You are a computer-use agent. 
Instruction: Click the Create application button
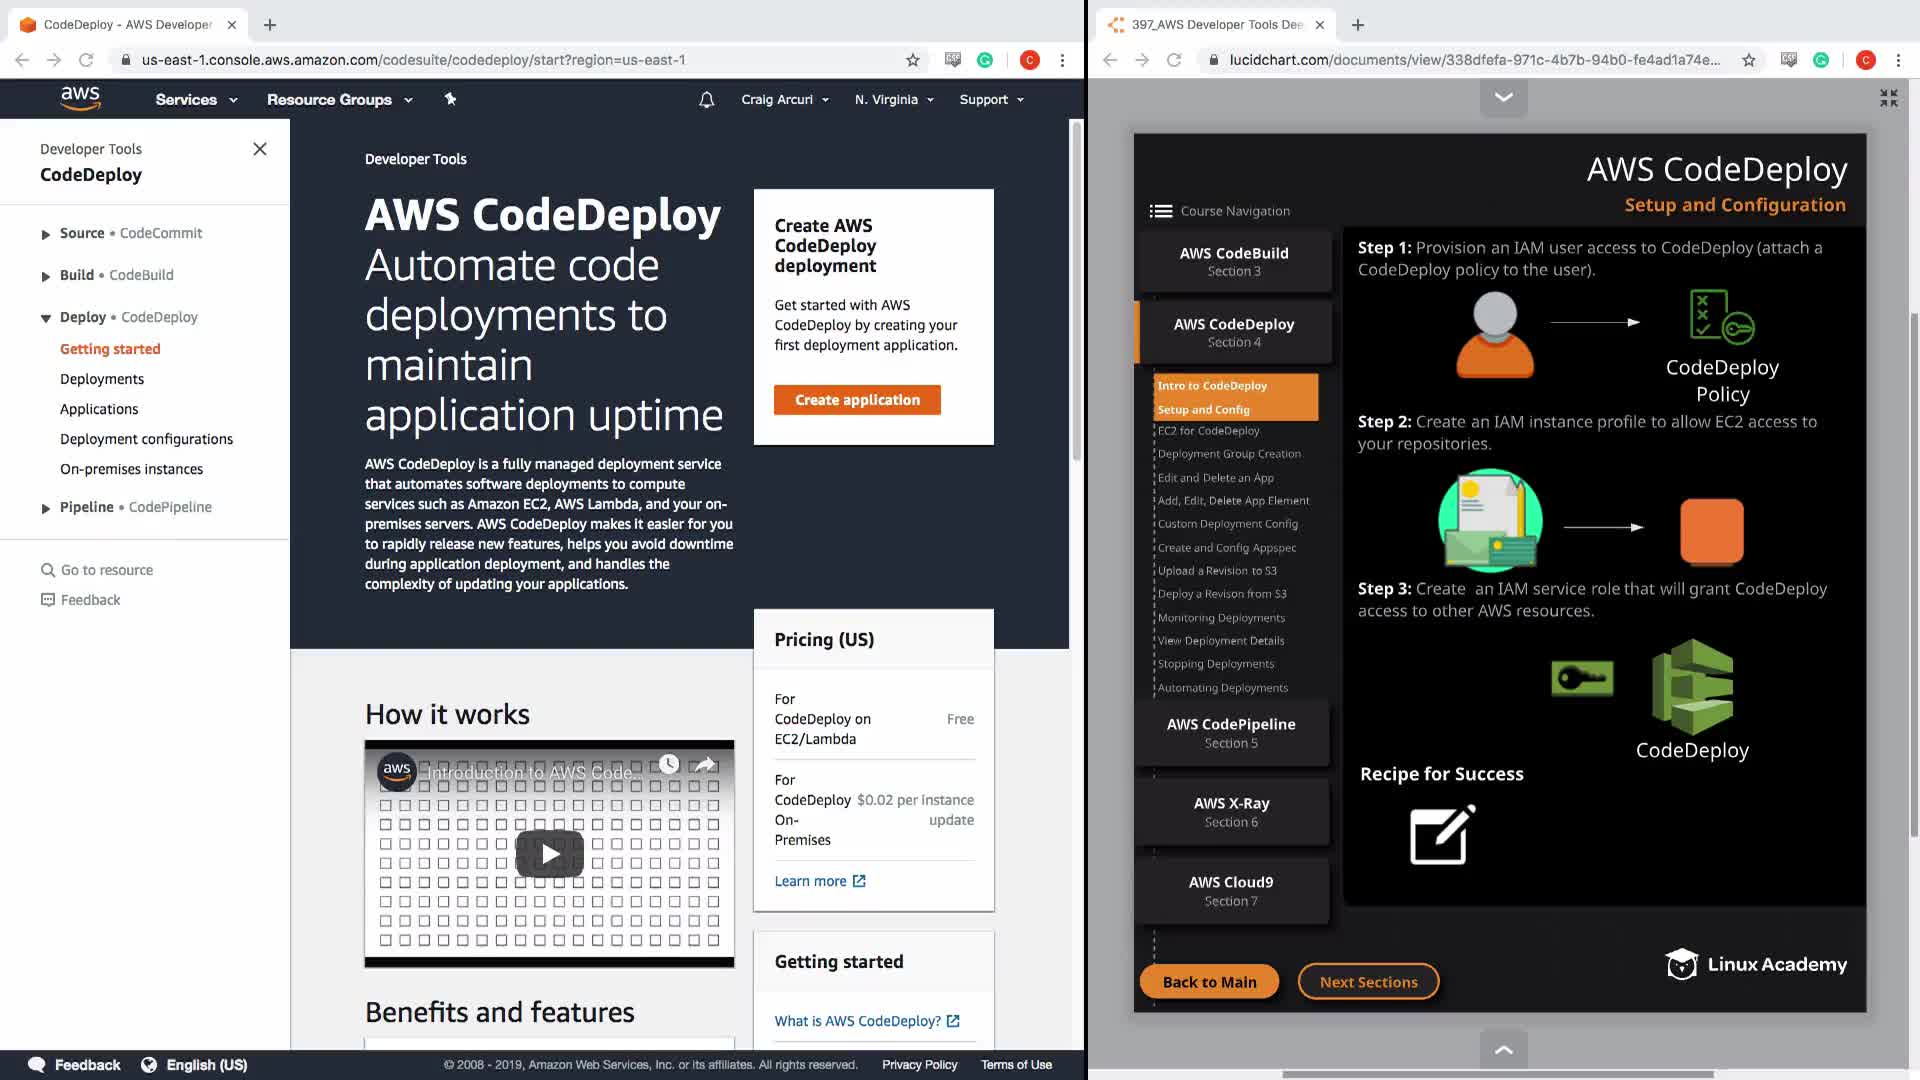coord(857,400)
